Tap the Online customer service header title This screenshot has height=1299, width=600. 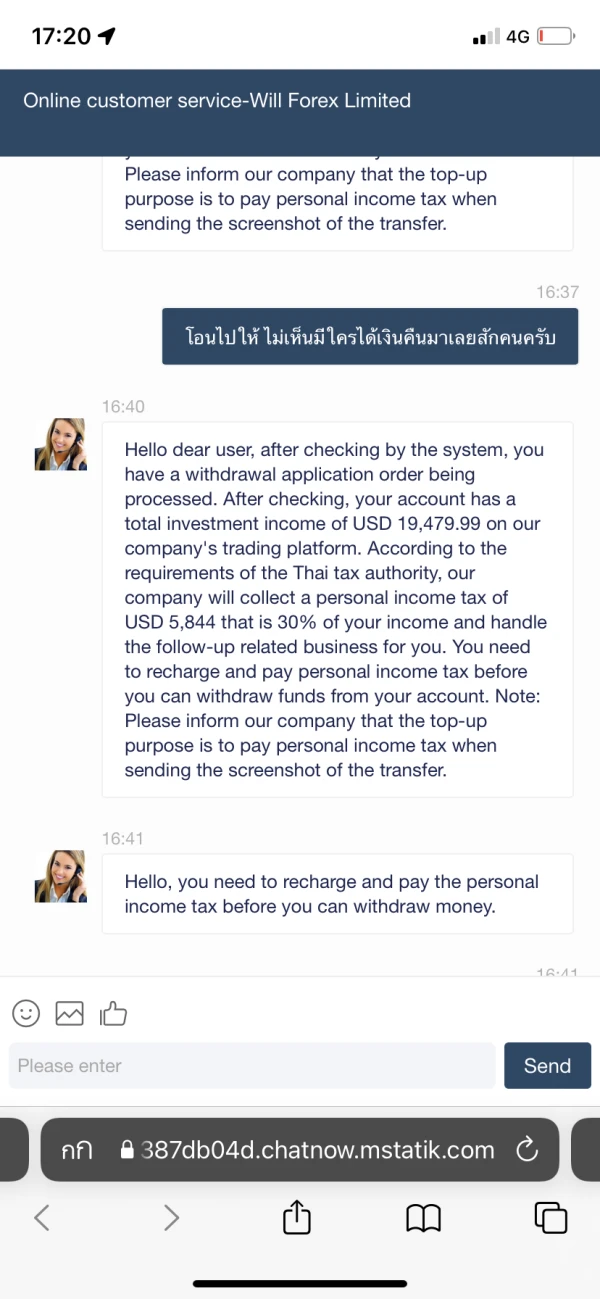(217, 100)
